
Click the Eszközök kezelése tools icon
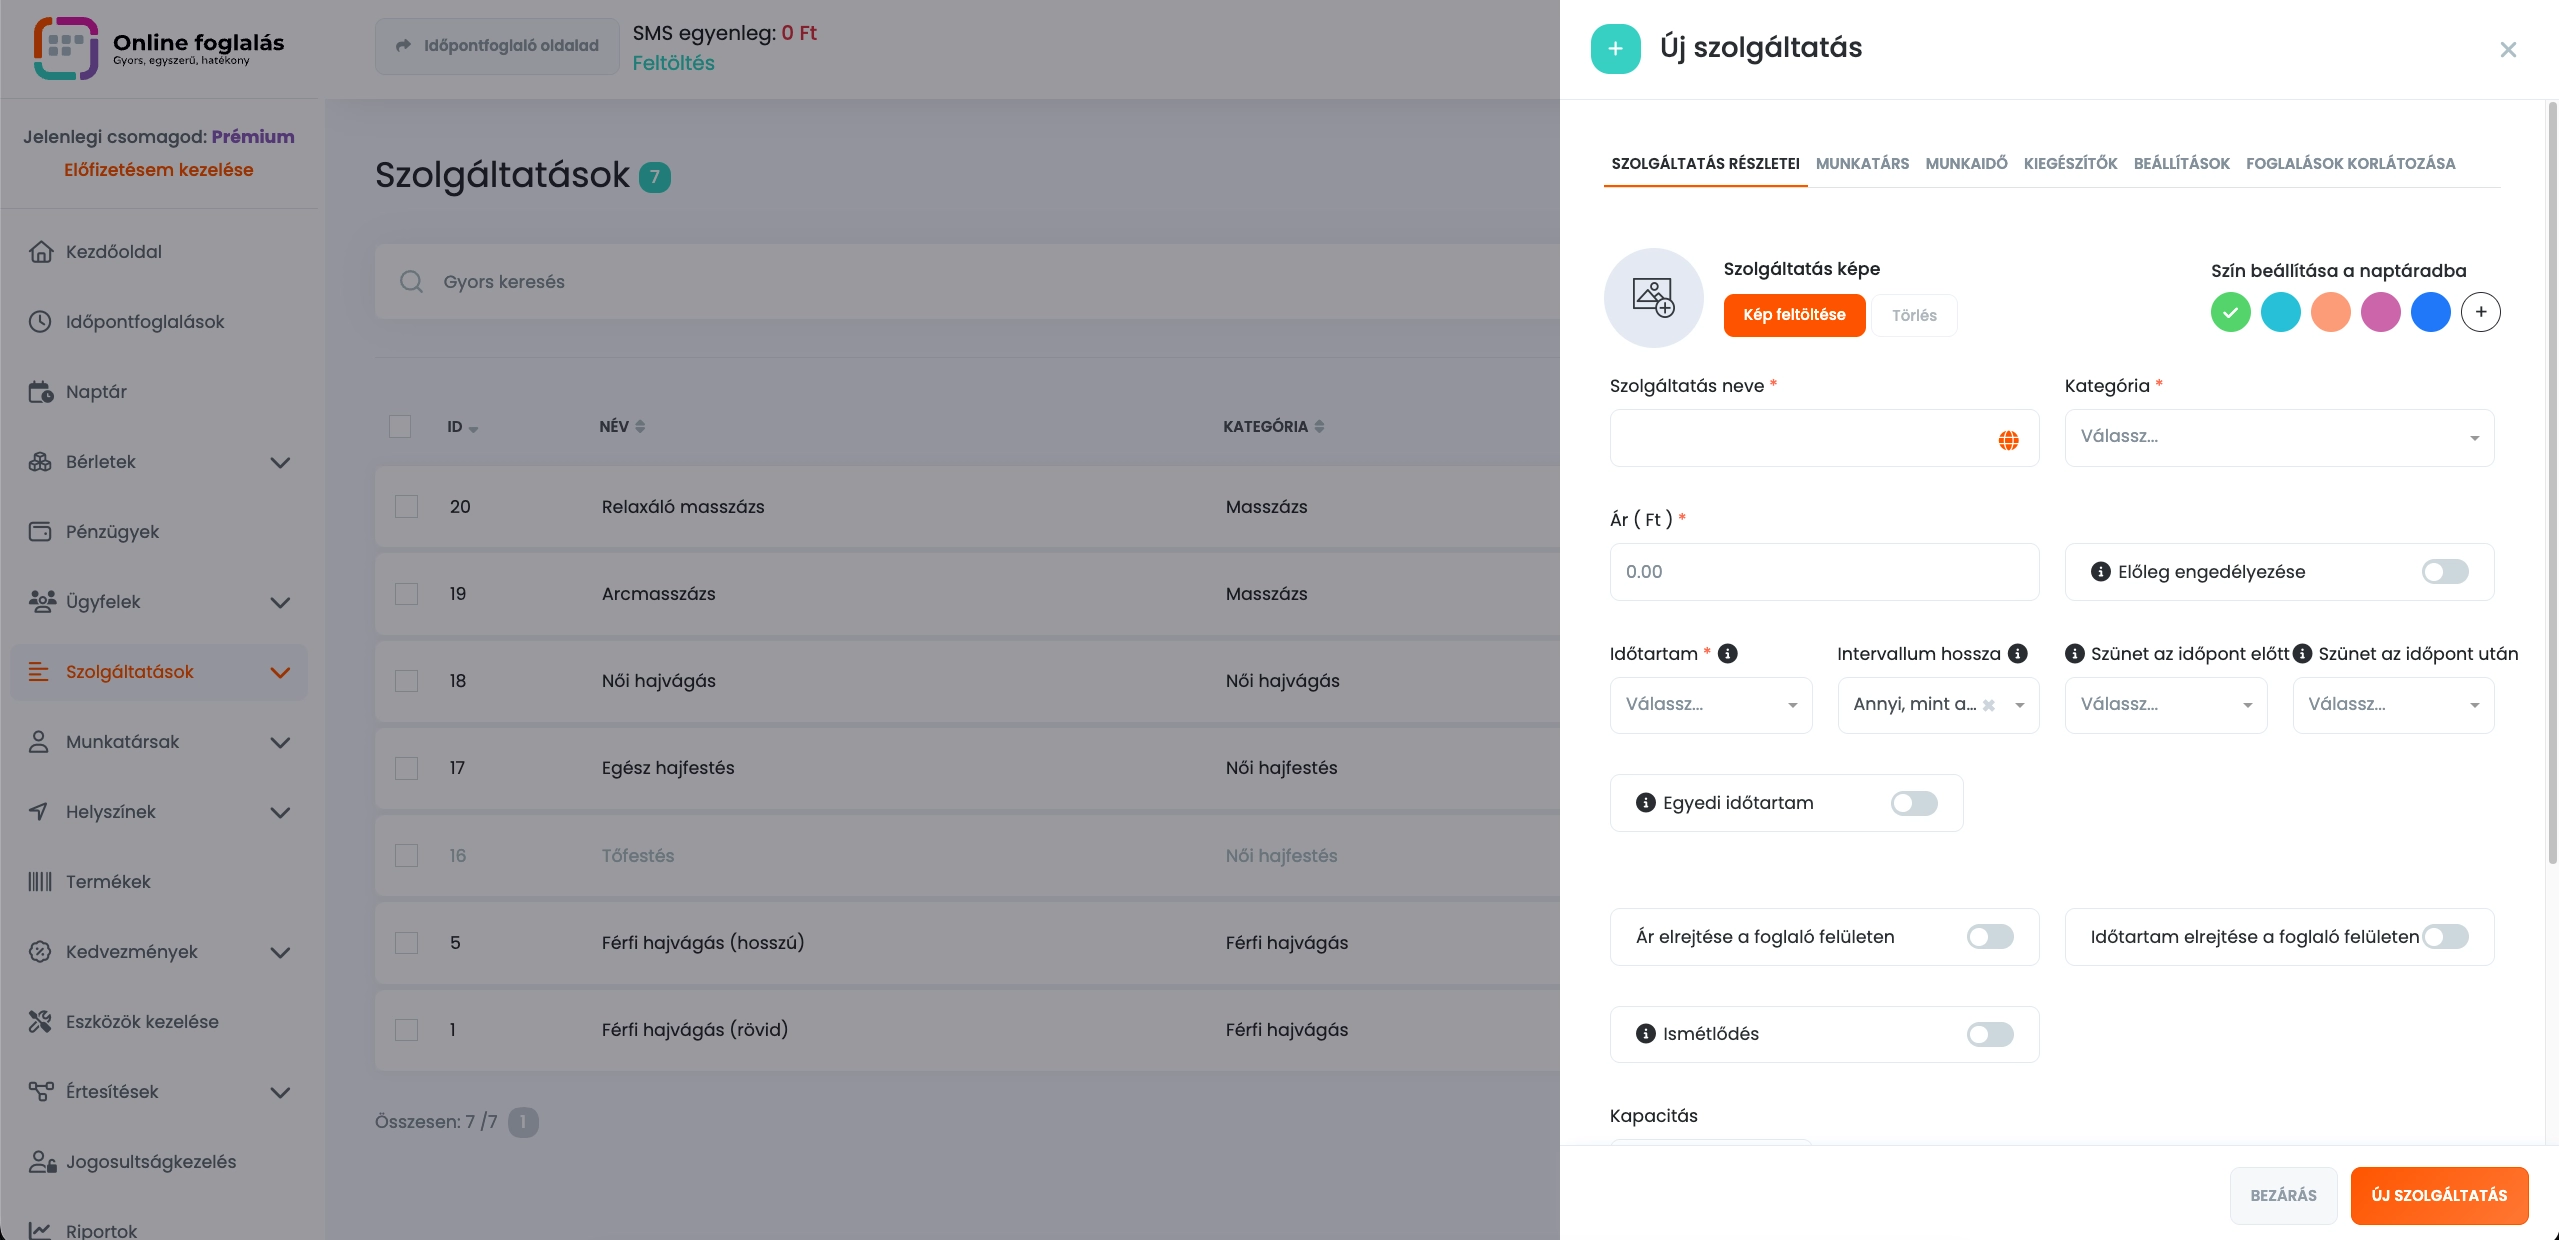pyautogui.click(x=40, y=1022)
